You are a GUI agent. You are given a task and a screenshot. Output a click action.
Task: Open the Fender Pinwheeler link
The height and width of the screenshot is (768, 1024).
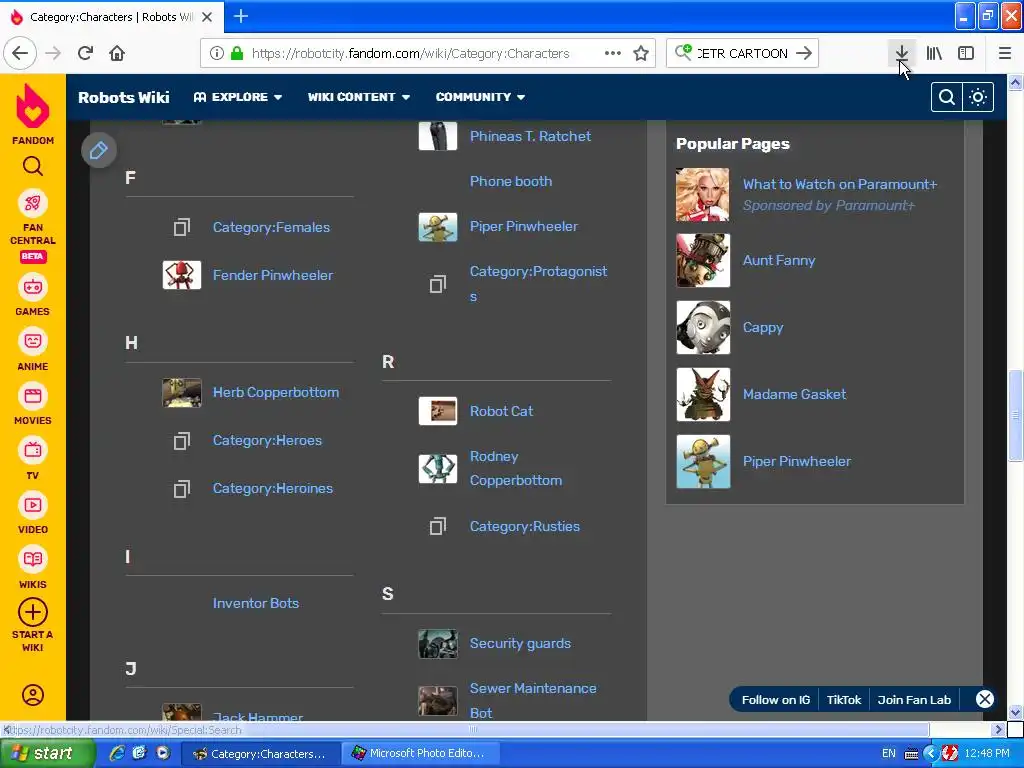pos(272,275)
